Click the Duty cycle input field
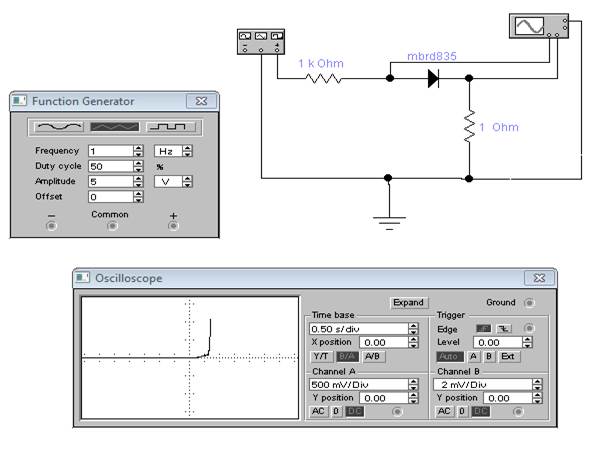Image resolution: width=607 pixels, height=458 pixels. coord(111,166)
